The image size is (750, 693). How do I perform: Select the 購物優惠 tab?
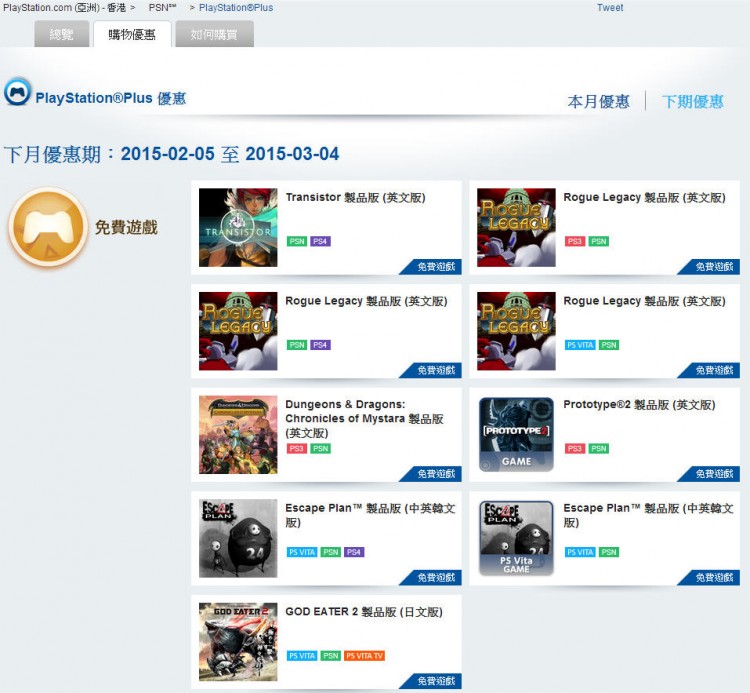pyautogui.click(x=132, y=34)
